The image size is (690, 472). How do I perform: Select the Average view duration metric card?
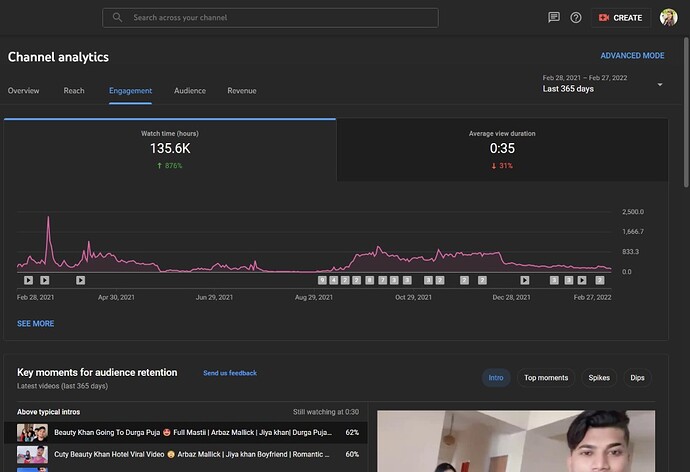pos(502,149)
